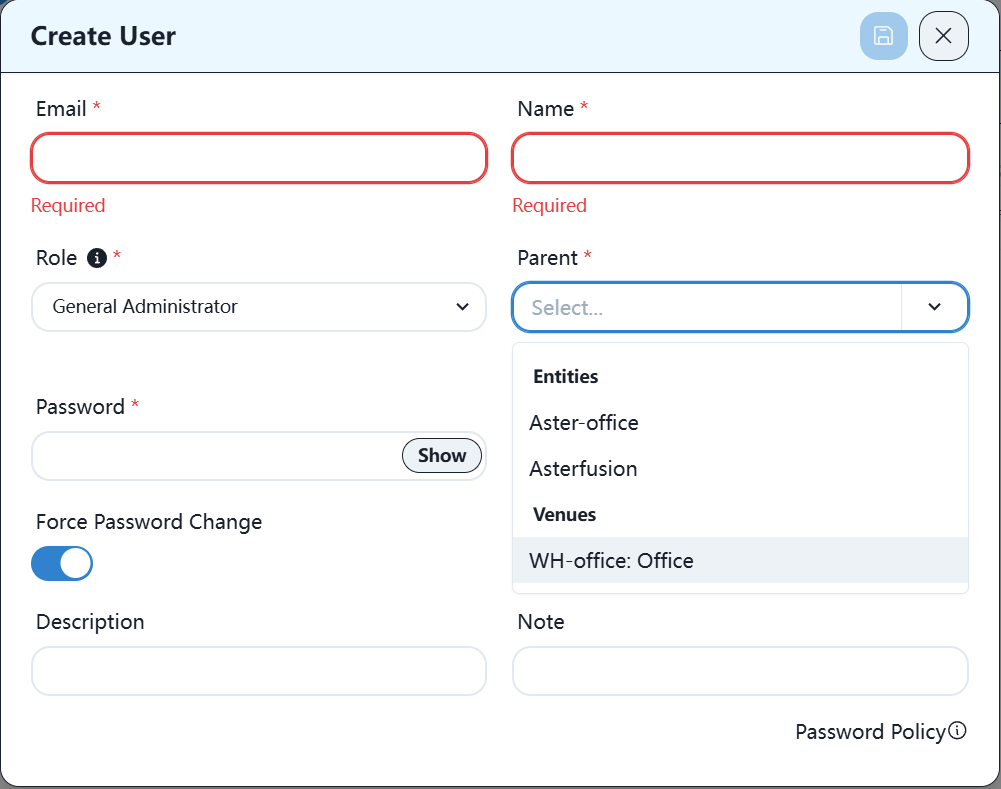This screenshot has width=1001, height=789.
Task: Click into the Password field
Action: point(216,456)
